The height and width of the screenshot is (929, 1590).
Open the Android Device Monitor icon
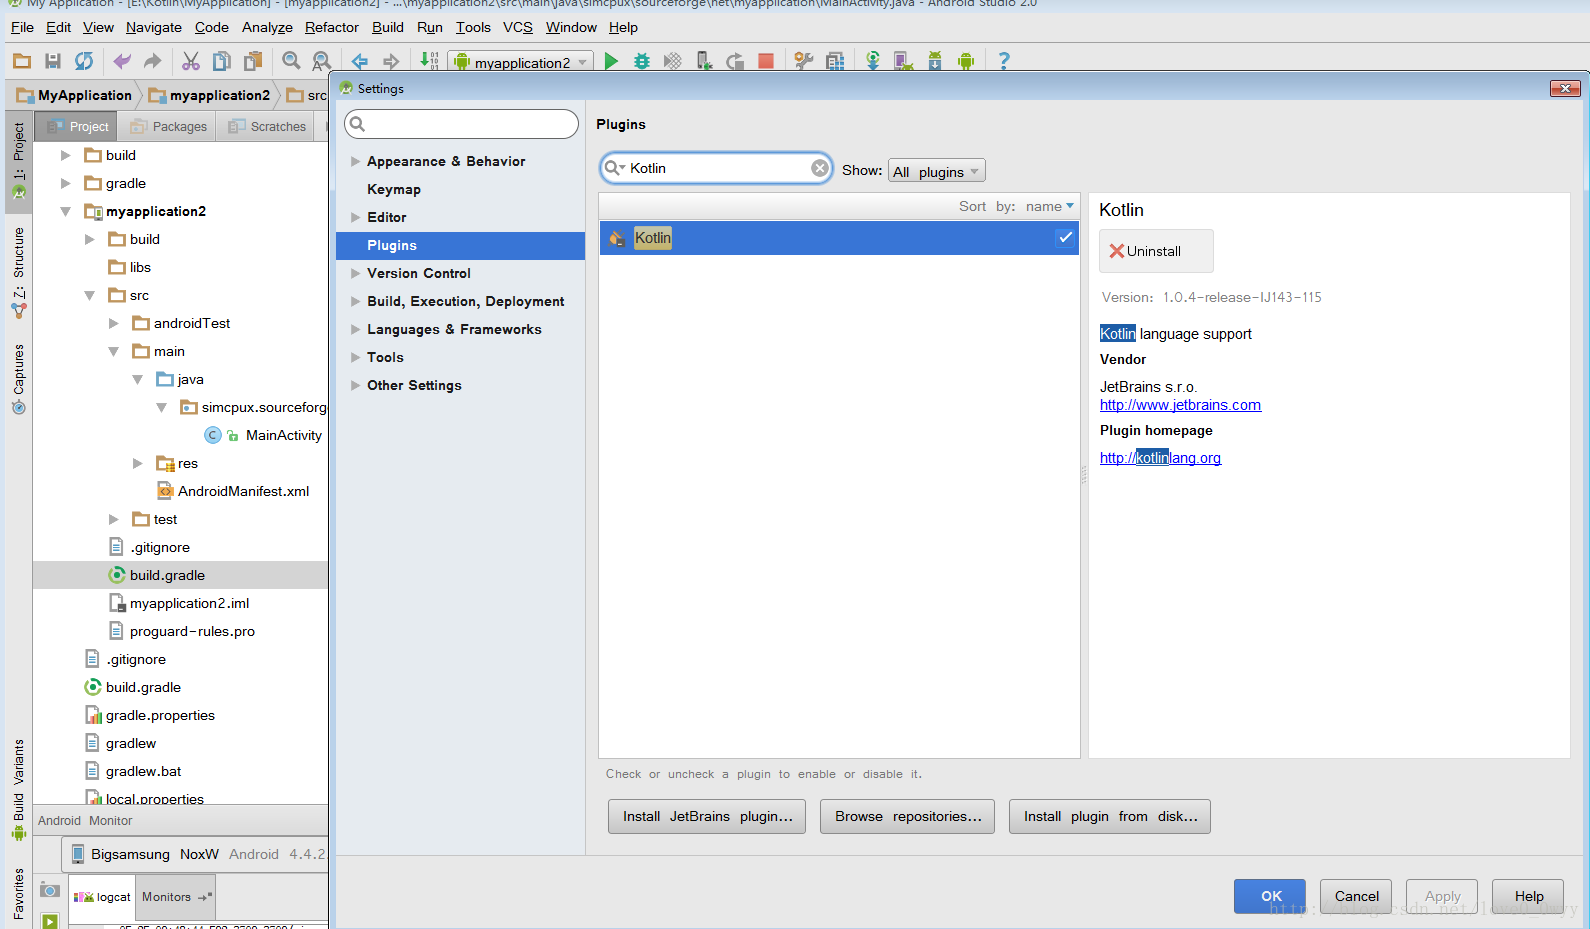(x=966, y=62)
